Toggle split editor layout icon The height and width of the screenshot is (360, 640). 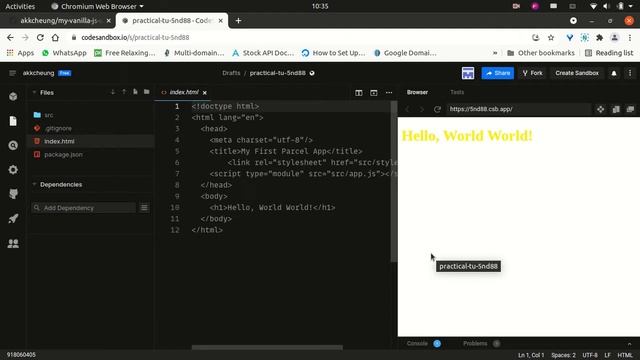click(359, 93)
